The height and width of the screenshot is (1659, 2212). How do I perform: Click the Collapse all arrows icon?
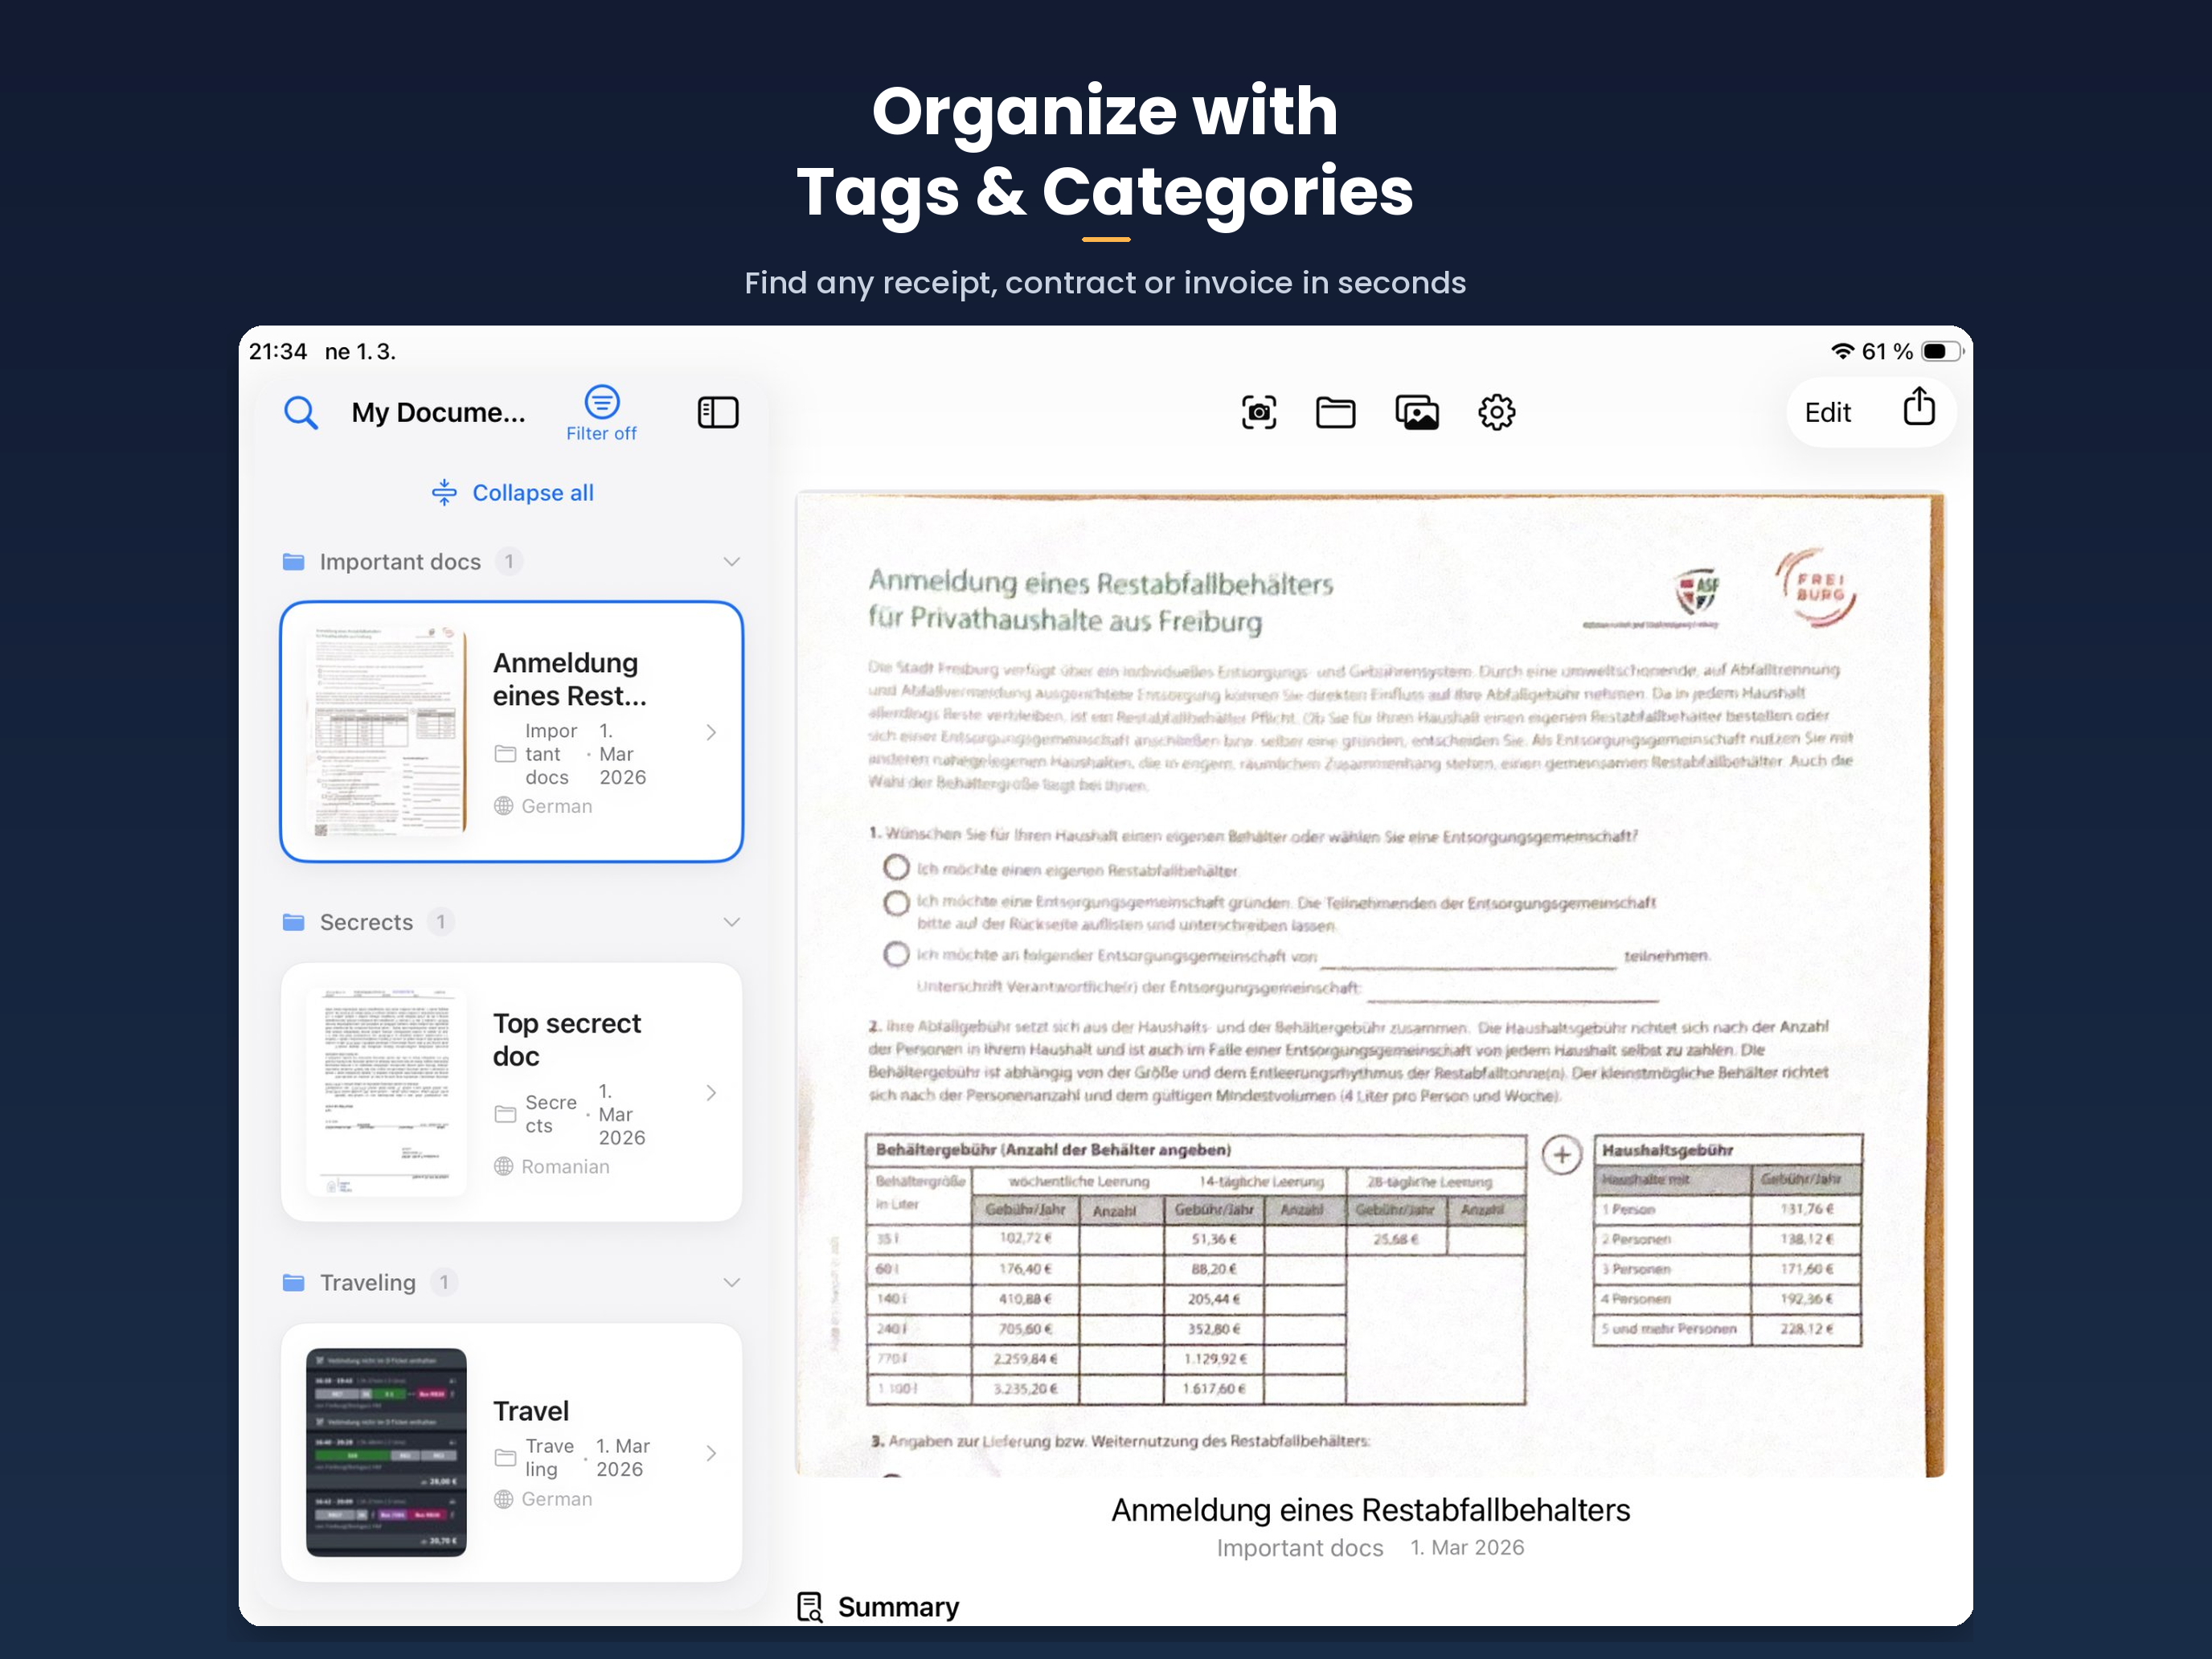[444, 492]
